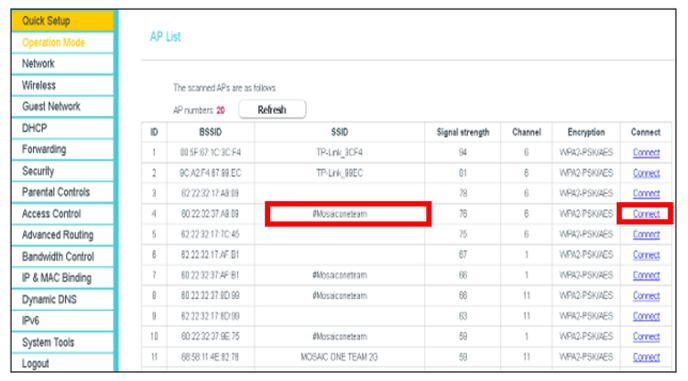Select Forwarding in the sidebar
The image size is (688, 381).
(62, 150)
